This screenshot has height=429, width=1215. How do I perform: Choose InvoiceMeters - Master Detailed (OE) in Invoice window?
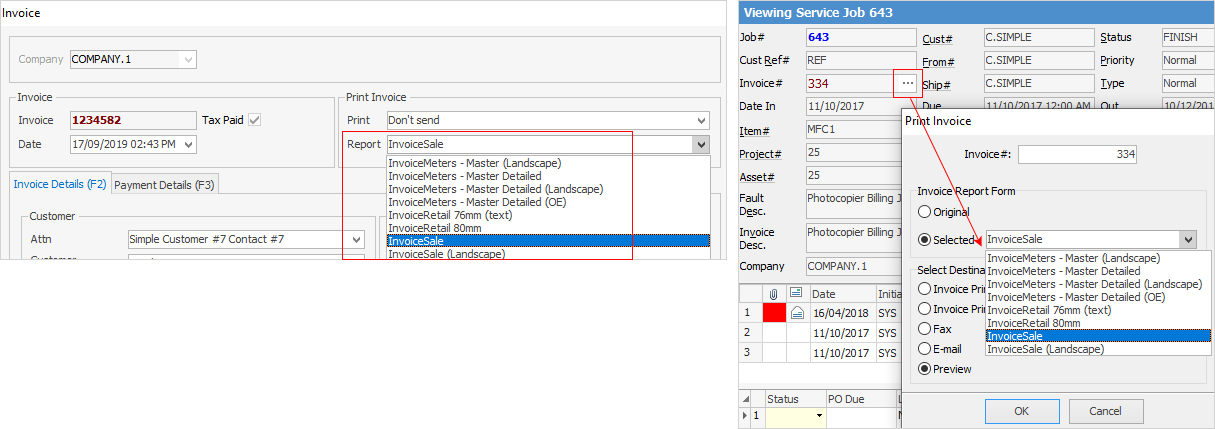pyautogui.click(x=548, y=202)
